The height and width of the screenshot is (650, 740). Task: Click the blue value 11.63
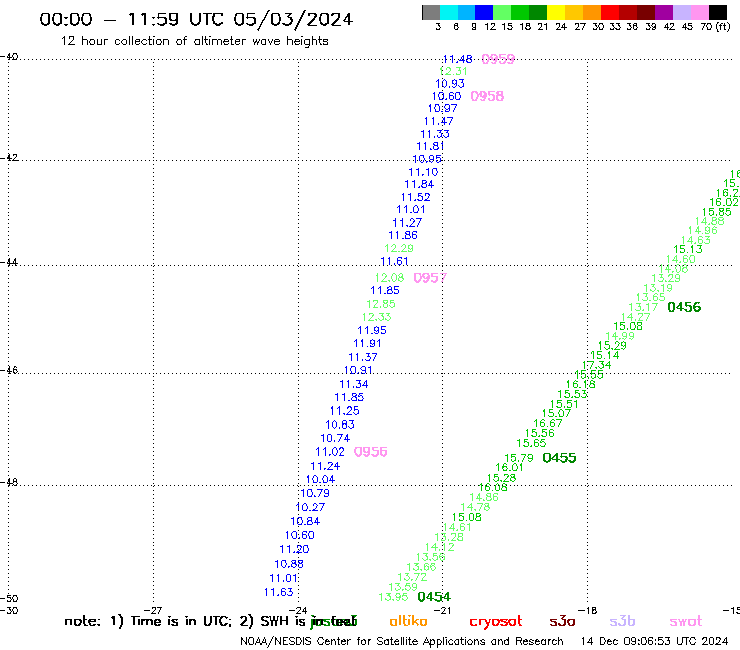coord(278,592)
